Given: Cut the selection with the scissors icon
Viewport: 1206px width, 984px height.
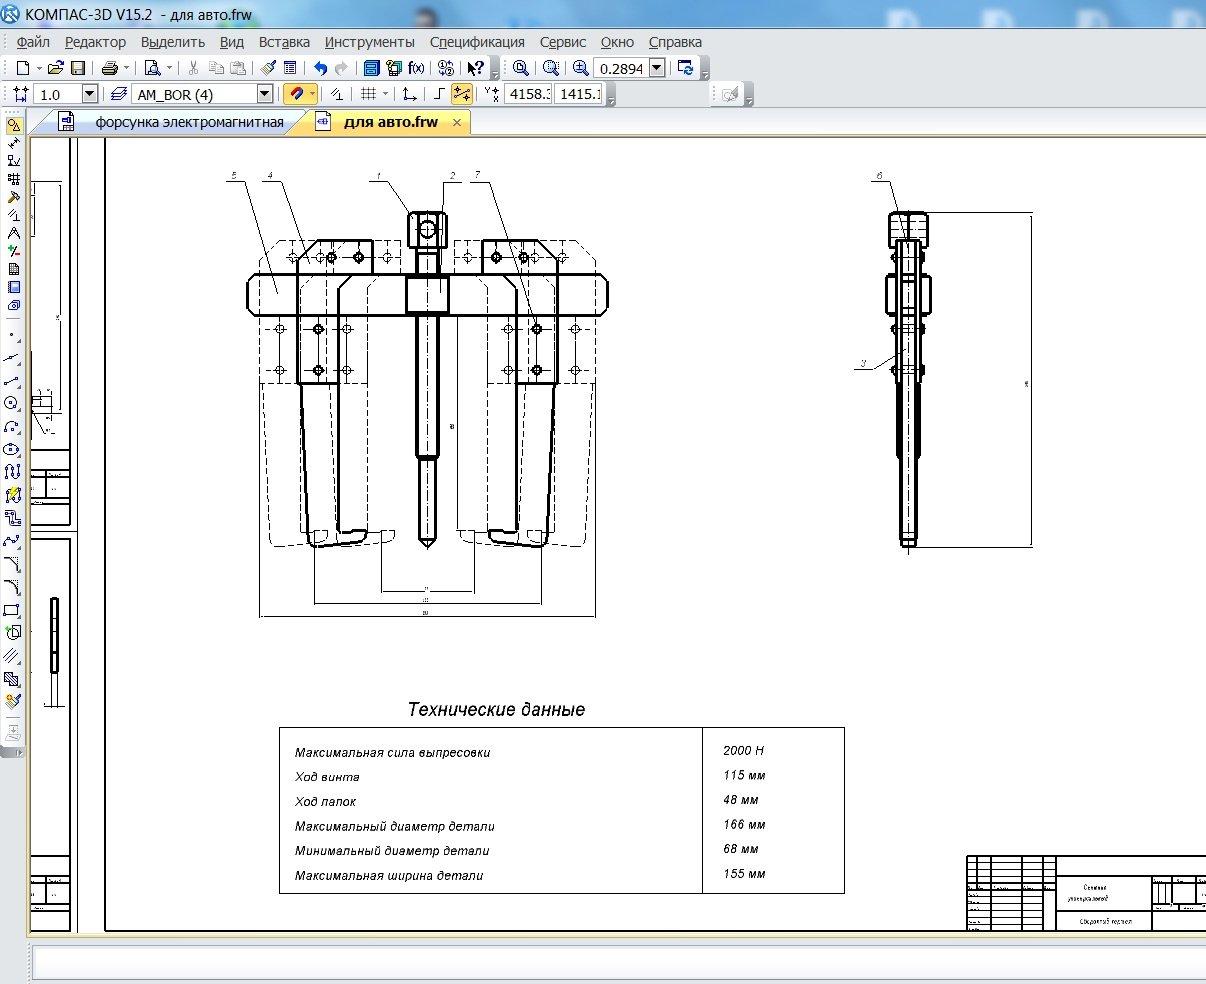Looking at the screenshot, I should point(194,68).
